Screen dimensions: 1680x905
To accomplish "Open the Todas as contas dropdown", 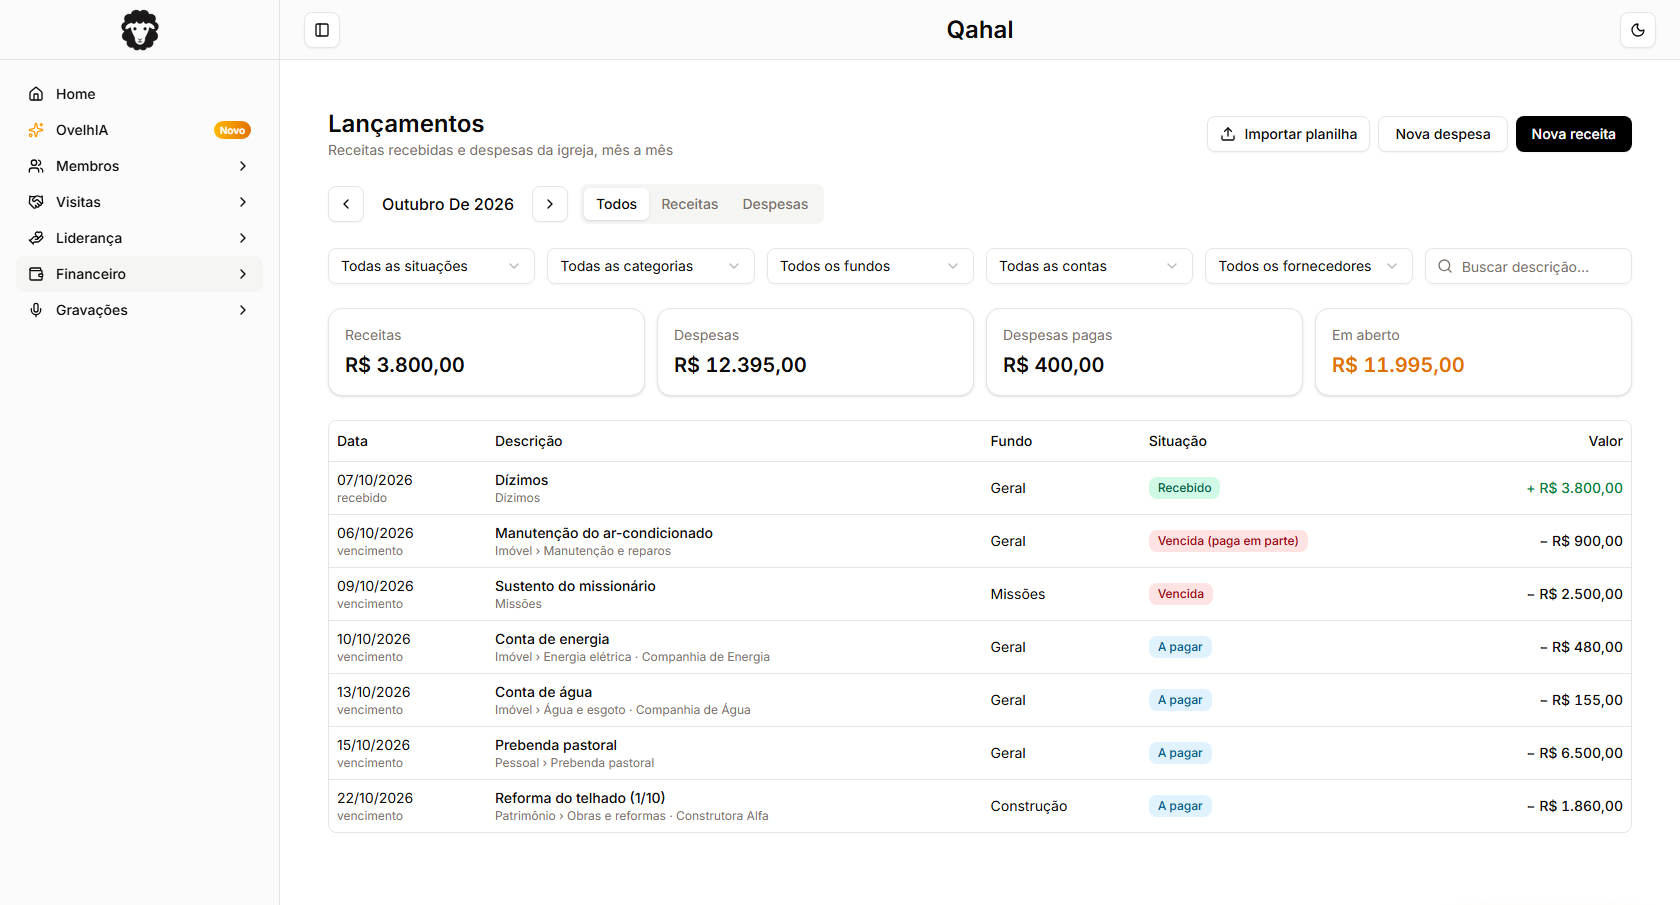I will point(1089,266).
